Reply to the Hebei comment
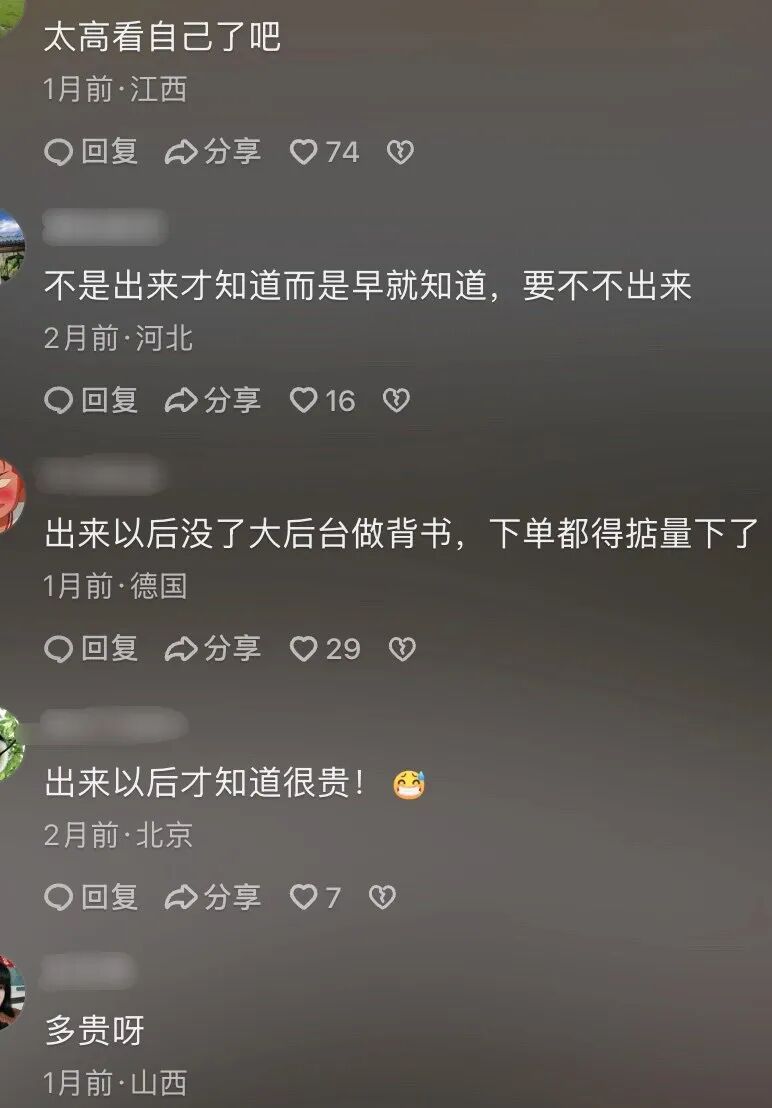This screenshot has height=1108, width=772. tap(91, 401)
